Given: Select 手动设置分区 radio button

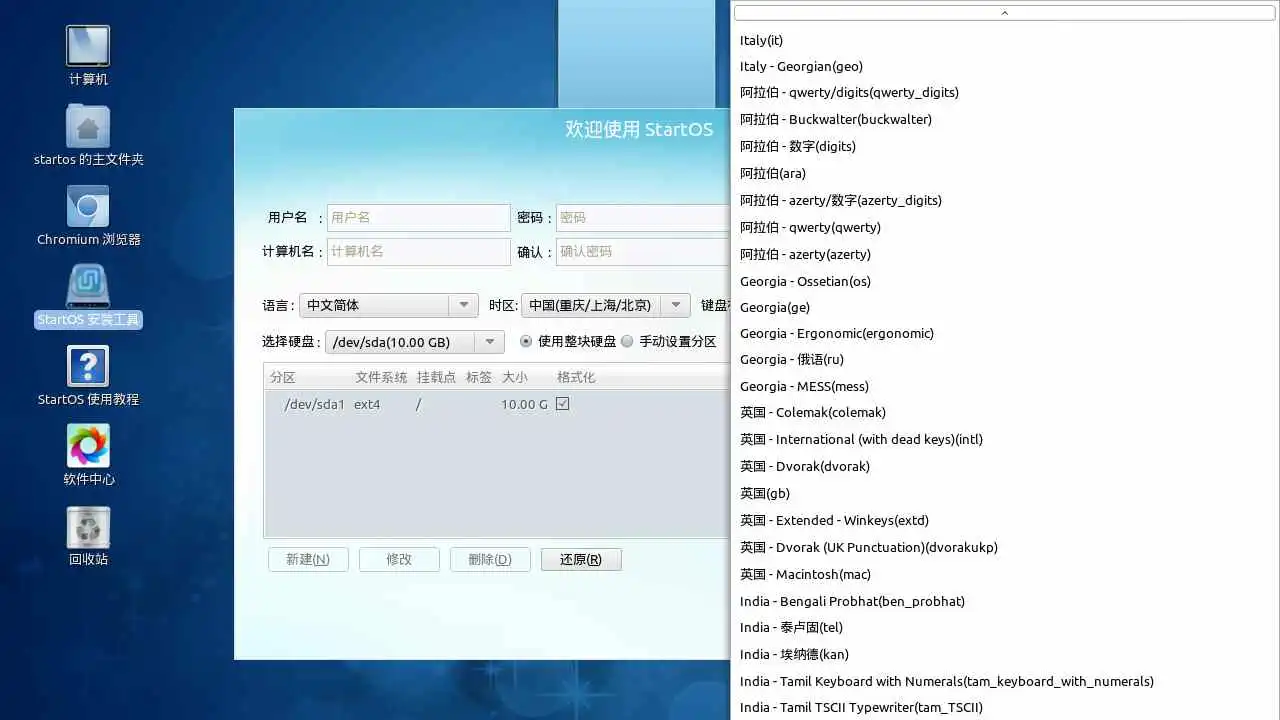Looking at the screenshot, I should (628, 341).
